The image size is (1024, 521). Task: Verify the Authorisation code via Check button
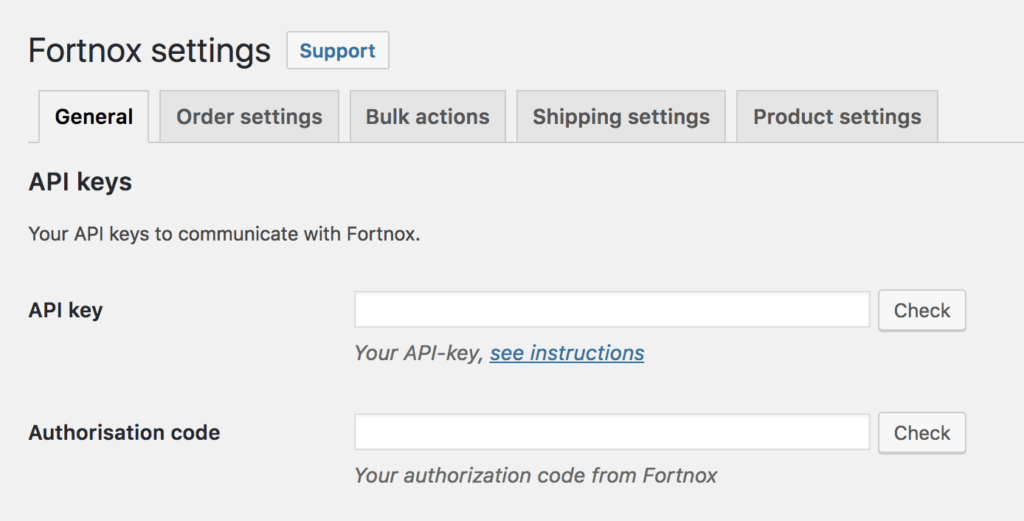921,432
